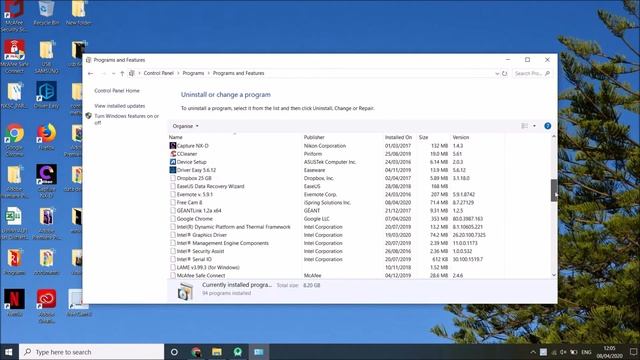This screenshot has height=360, width=640.
Task: Expand the view options dropdown arrow
Action: pos(534,126)
